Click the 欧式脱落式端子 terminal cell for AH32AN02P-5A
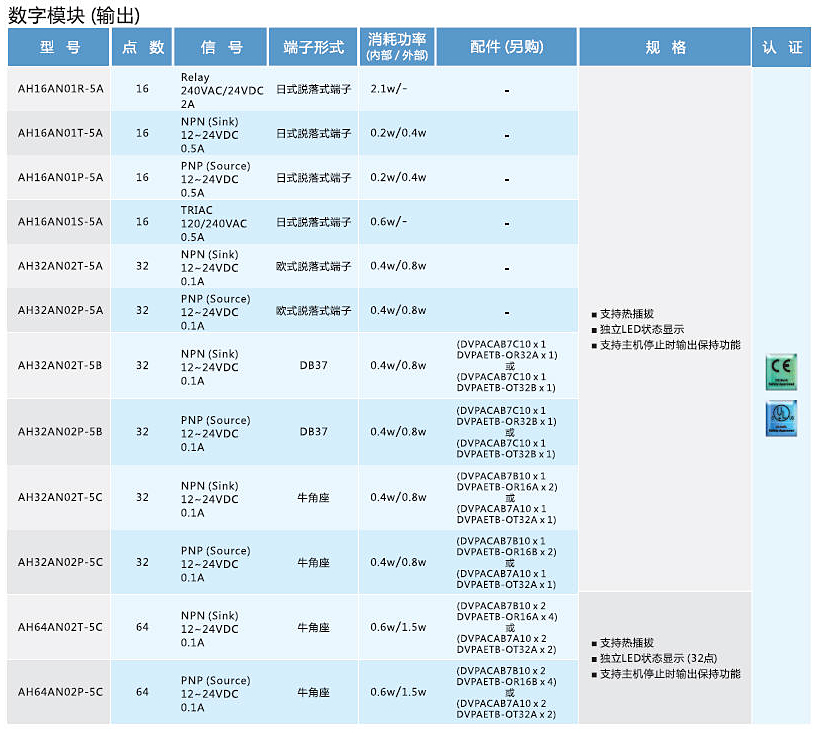Screen dimensions: 820x733 (x=313, y=311)
